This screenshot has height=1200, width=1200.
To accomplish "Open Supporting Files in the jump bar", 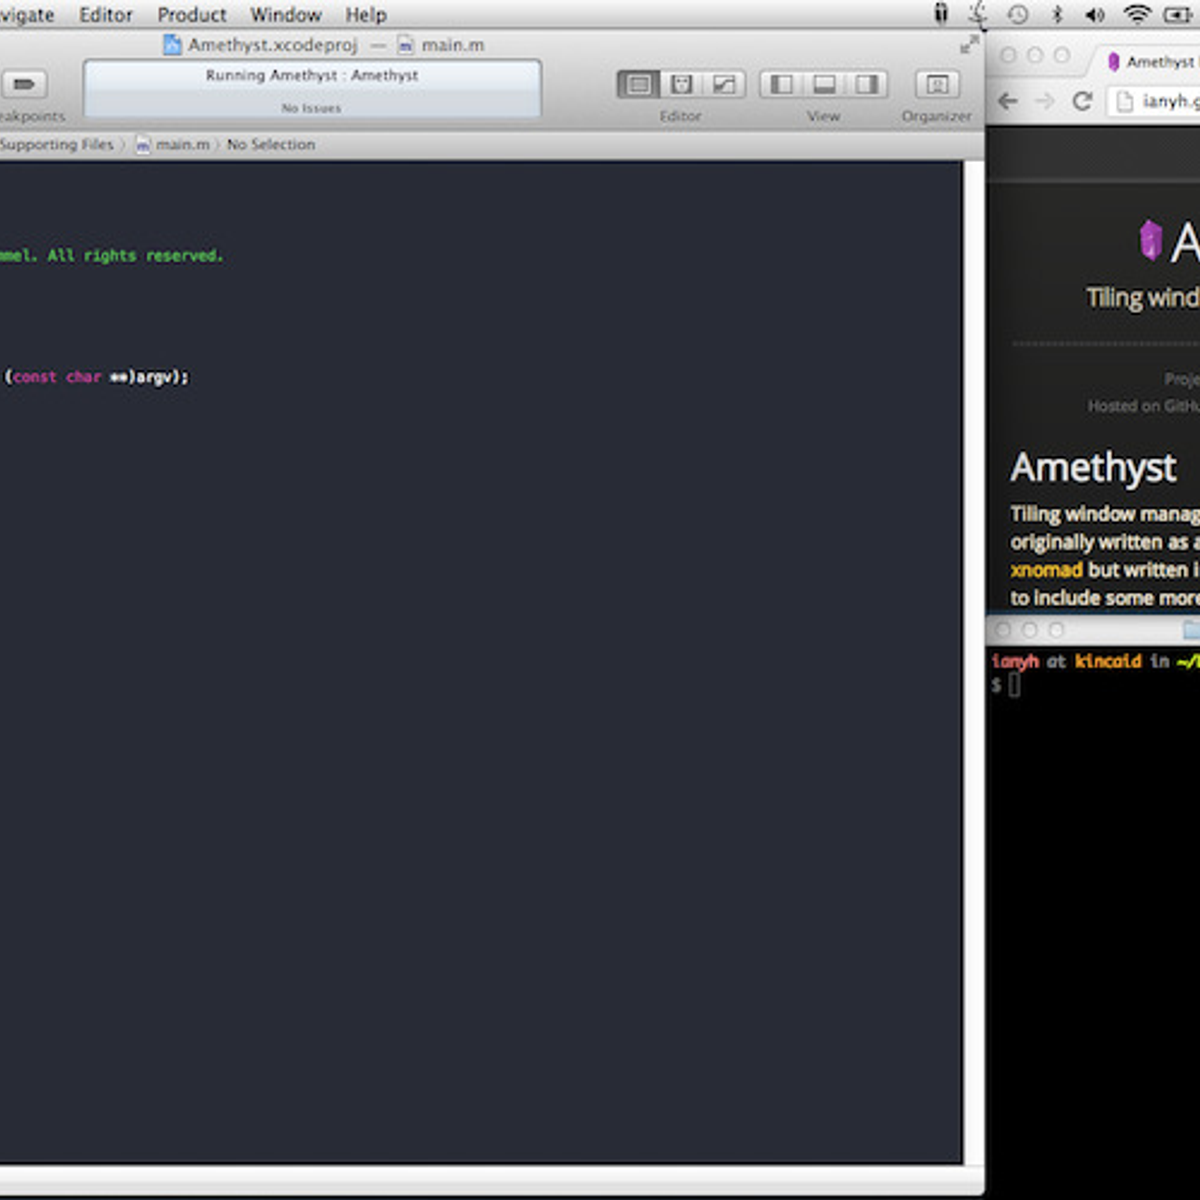I will coord(56,145).
